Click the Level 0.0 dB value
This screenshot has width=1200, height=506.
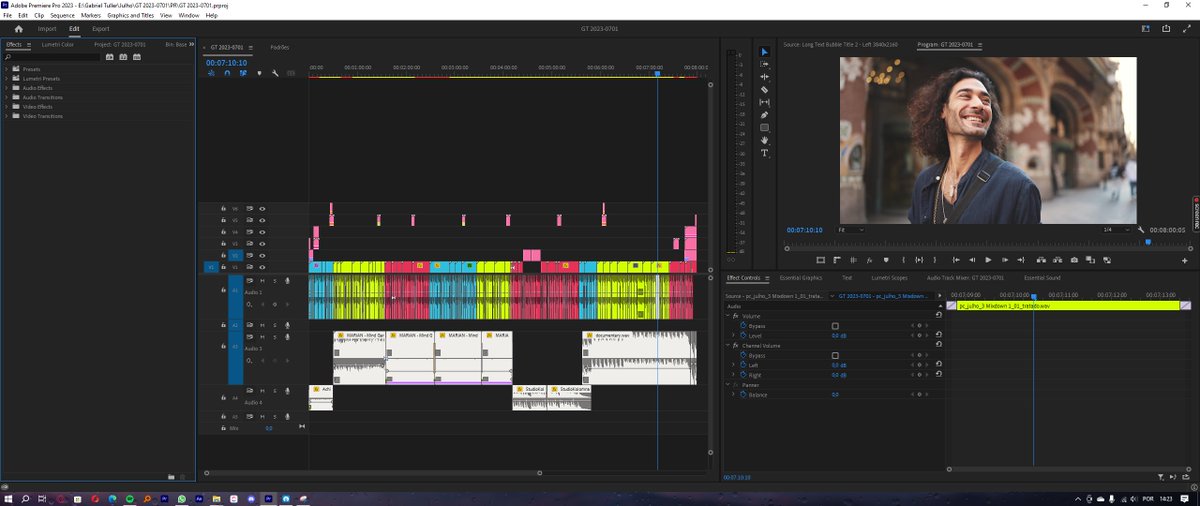[x=839, y=335]
